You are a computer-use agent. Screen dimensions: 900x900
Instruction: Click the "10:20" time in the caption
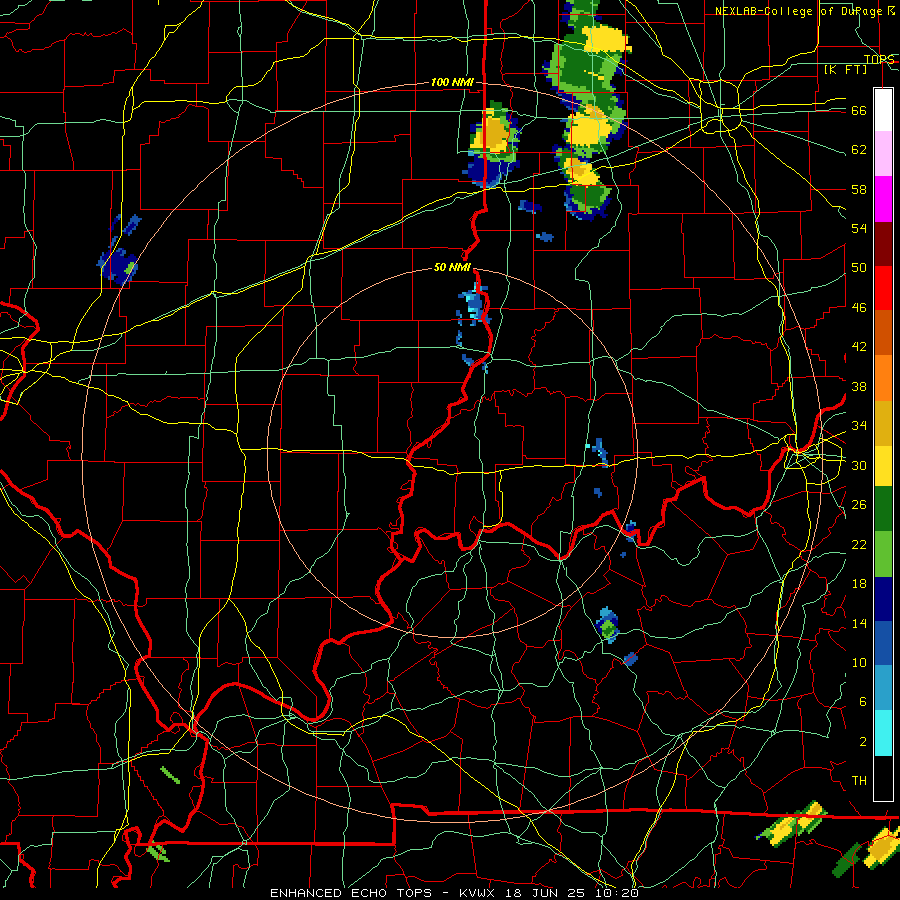(x=617, y=893)
